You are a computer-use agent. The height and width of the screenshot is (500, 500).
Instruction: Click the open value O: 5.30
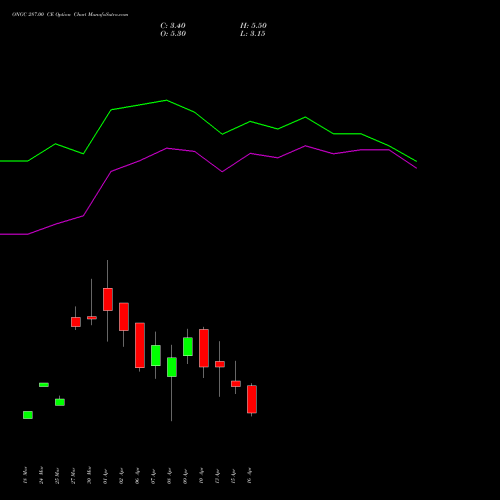tap(173, 34)
